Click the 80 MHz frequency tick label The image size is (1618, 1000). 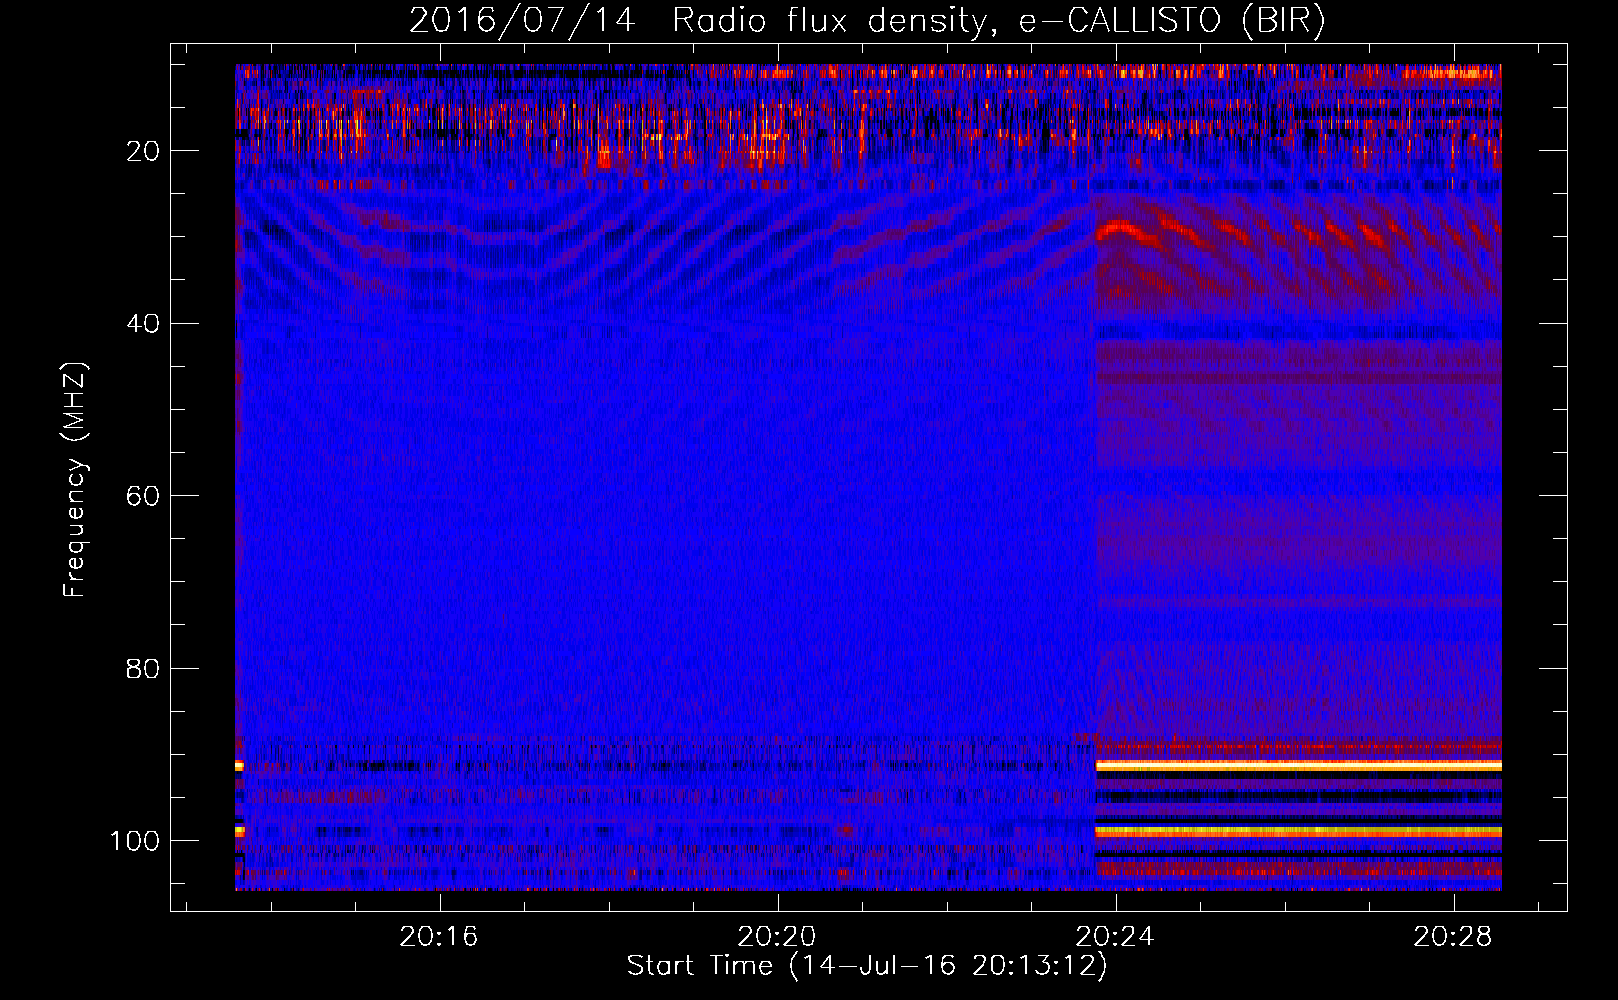[143, 668]
